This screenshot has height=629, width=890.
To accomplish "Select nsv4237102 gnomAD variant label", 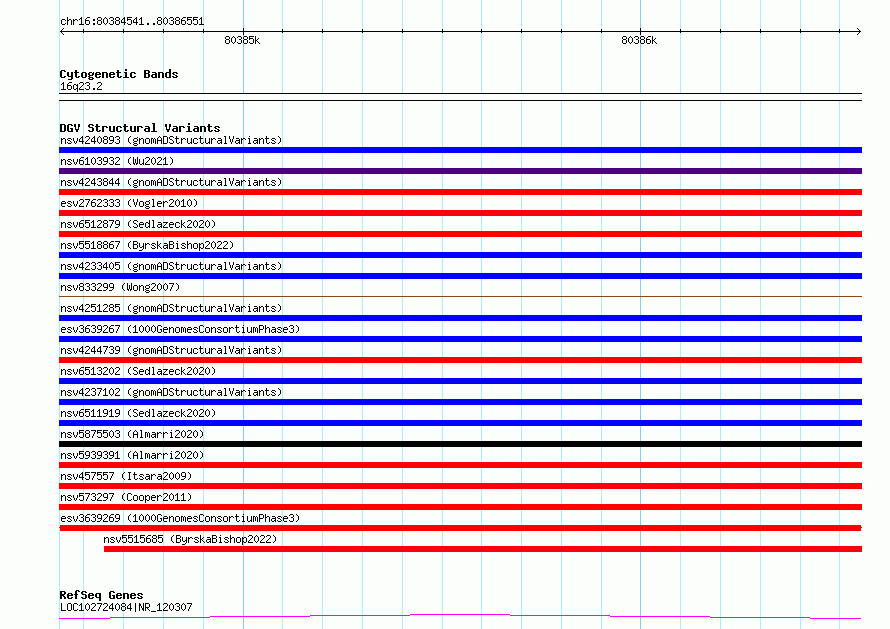I will tap(171, 392).
